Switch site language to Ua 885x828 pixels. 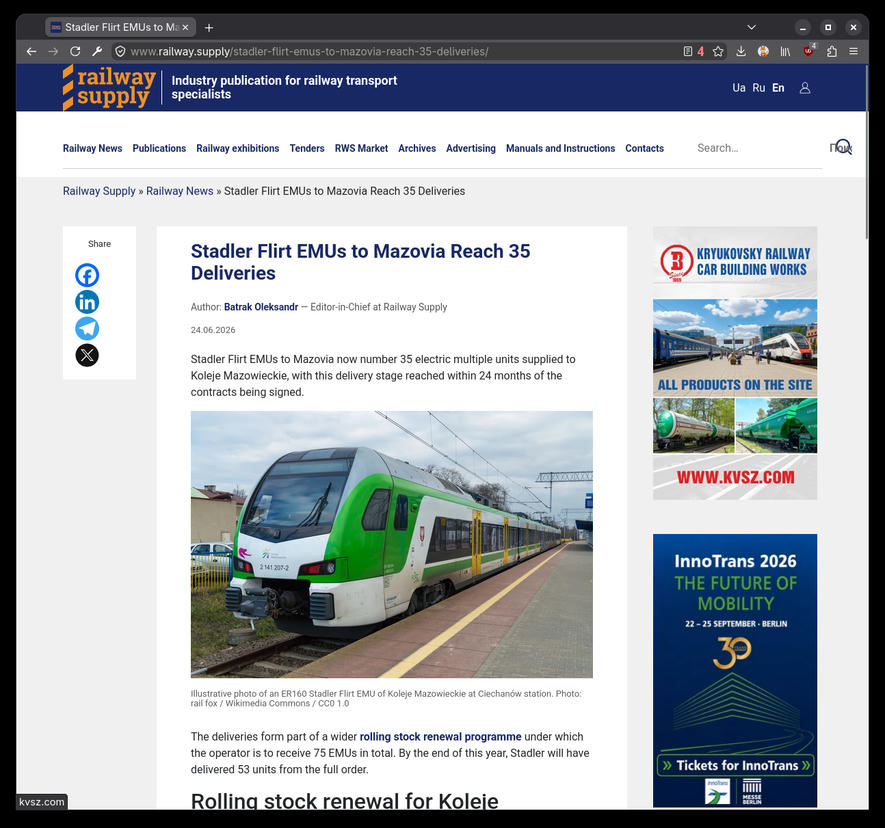739,87
